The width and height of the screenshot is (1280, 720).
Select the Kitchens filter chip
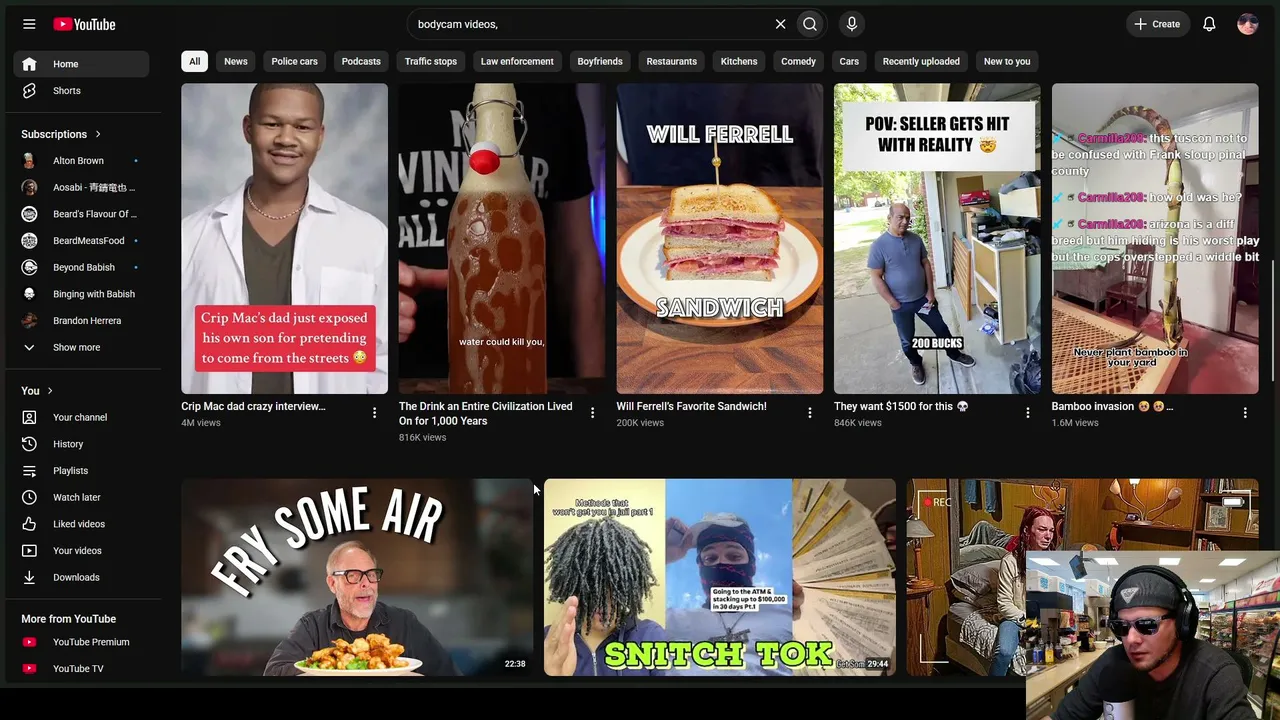[x=739, y=61]
